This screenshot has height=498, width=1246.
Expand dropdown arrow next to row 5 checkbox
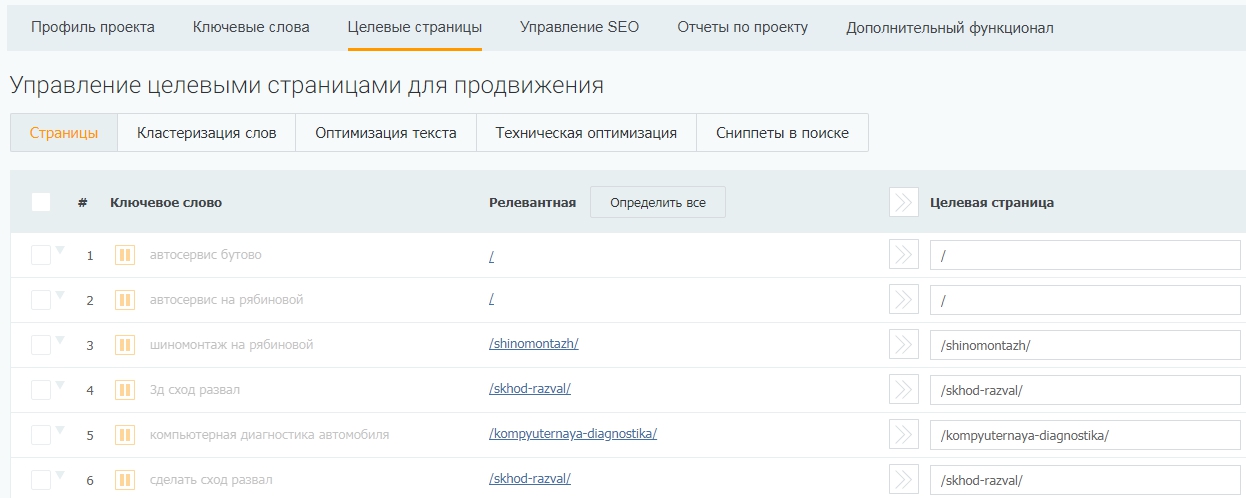coord(59,430)
